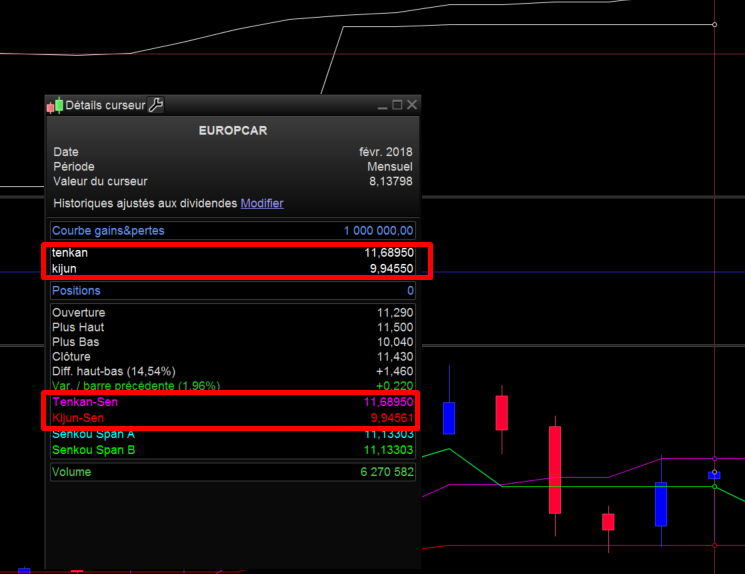Close the Détails curseur panel

412,105
